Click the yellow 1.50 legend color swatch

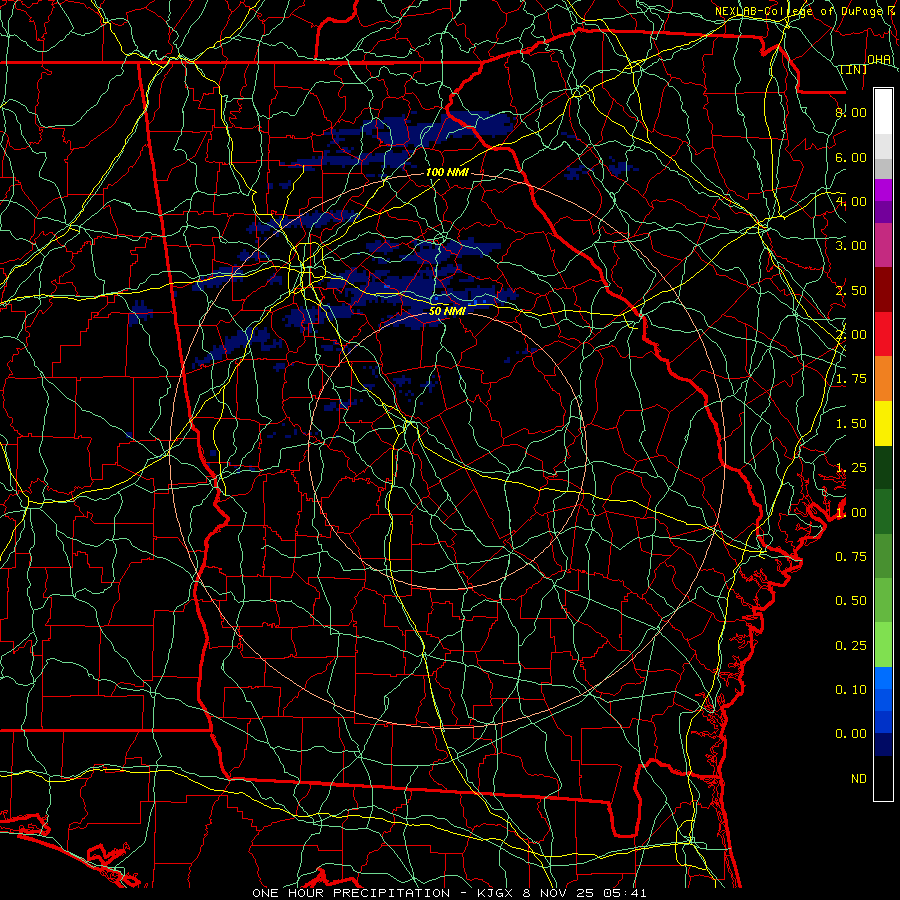(883, 423)
